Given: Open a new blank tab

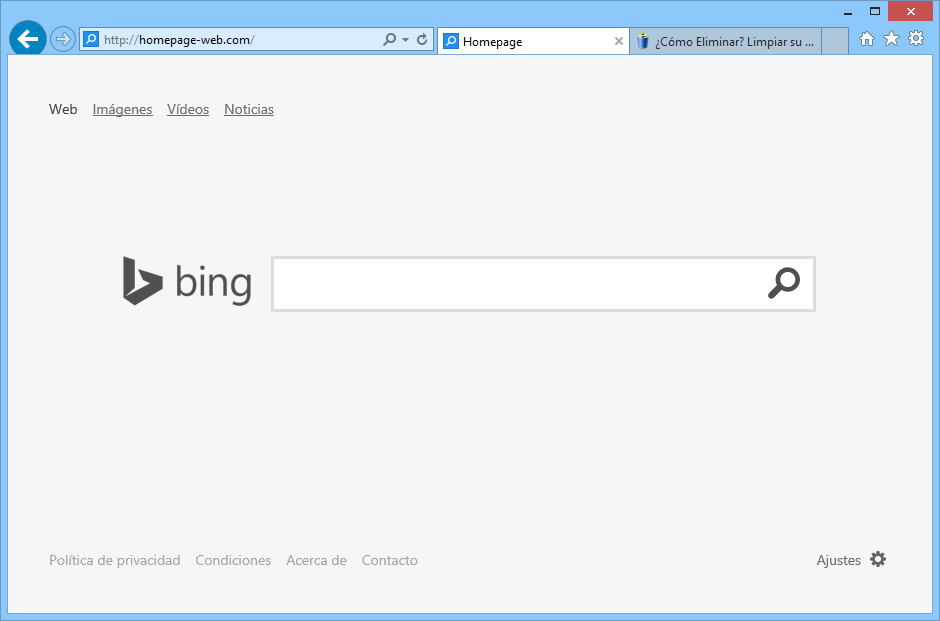Looking at the screenshot, I should click(x=834, y=41).
